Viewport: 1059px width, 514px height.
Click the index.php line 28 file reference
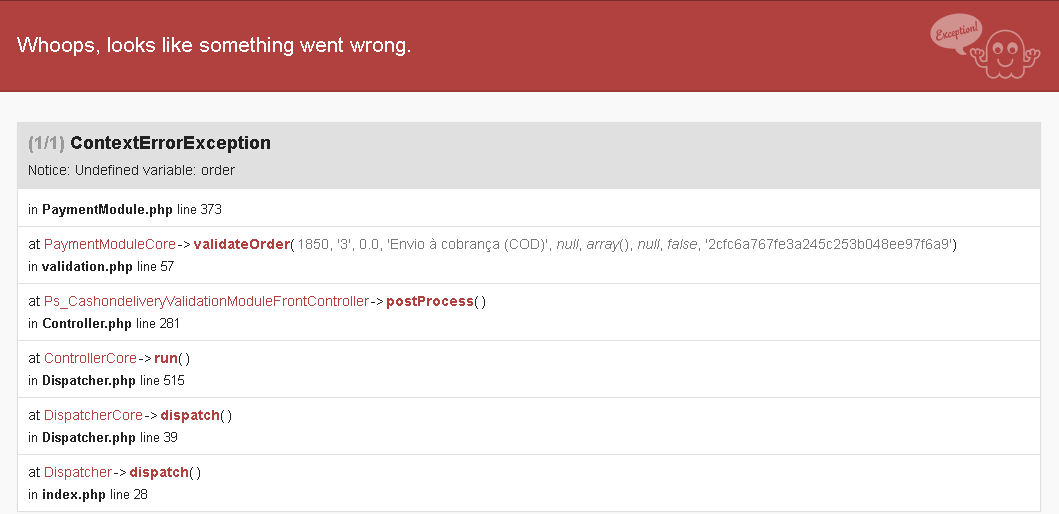(x=88, y=494)
